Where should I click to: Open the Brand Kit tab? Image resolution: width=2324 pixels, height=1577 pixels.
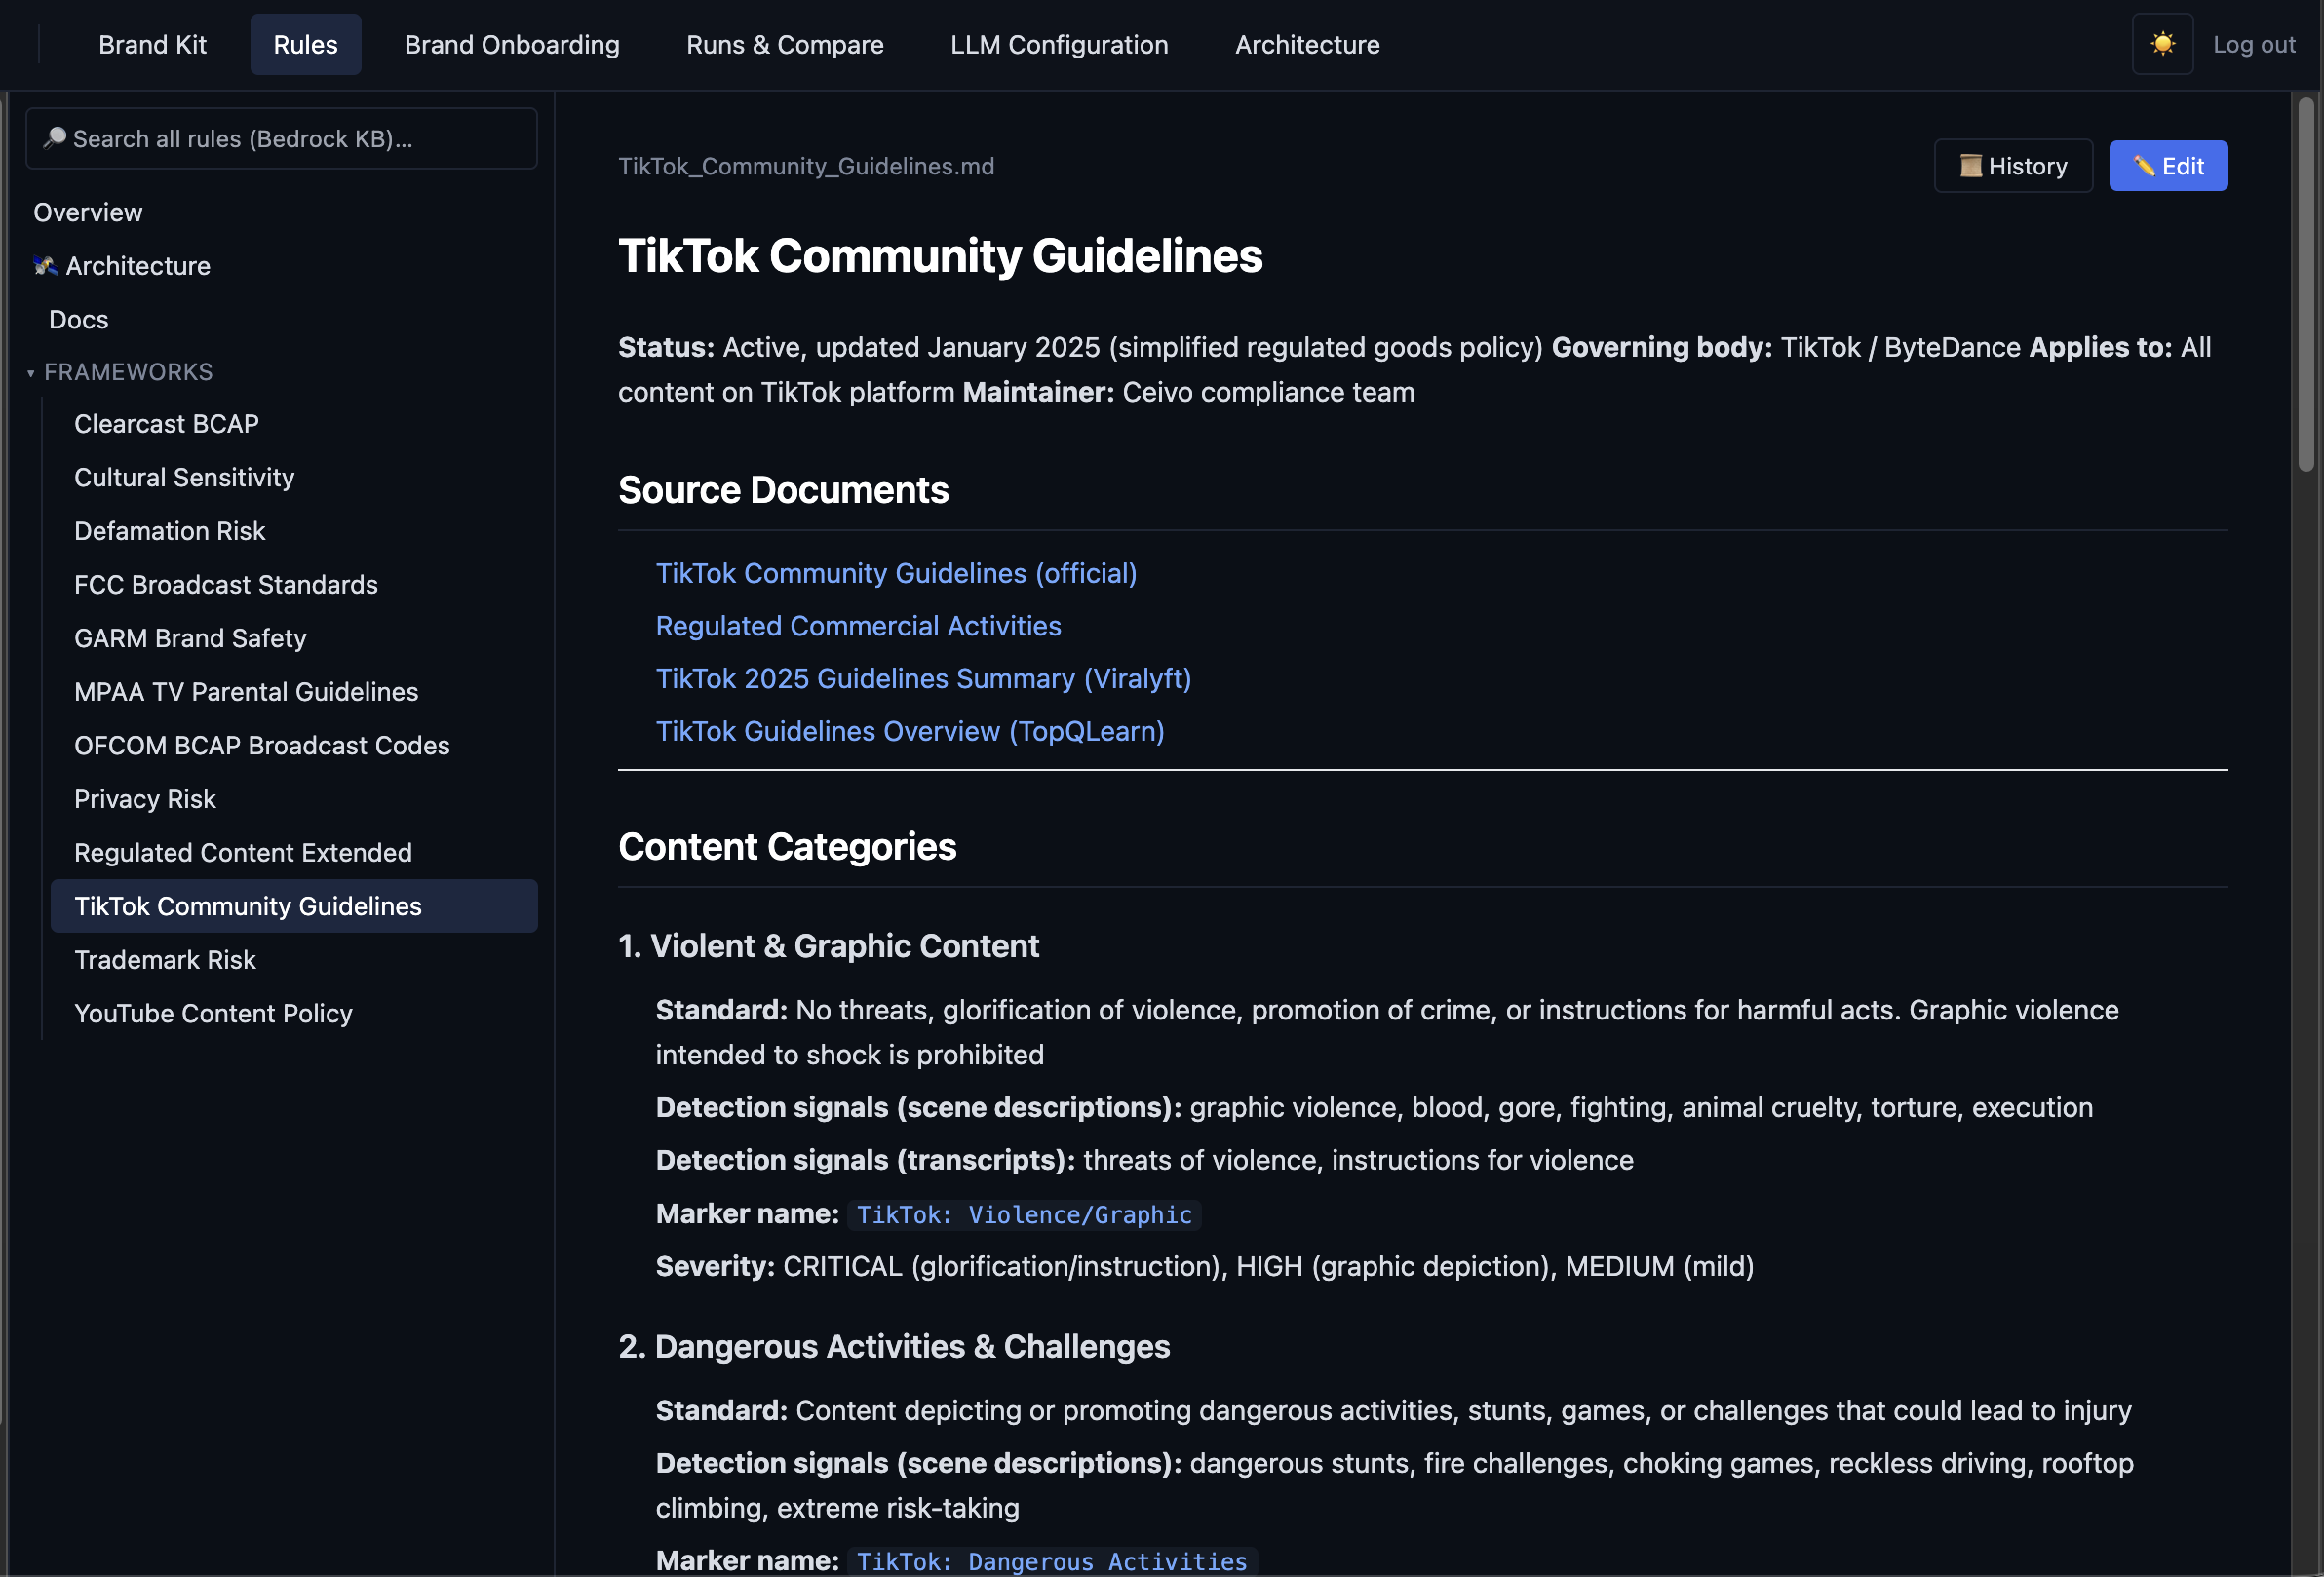(x=152, y=44)
